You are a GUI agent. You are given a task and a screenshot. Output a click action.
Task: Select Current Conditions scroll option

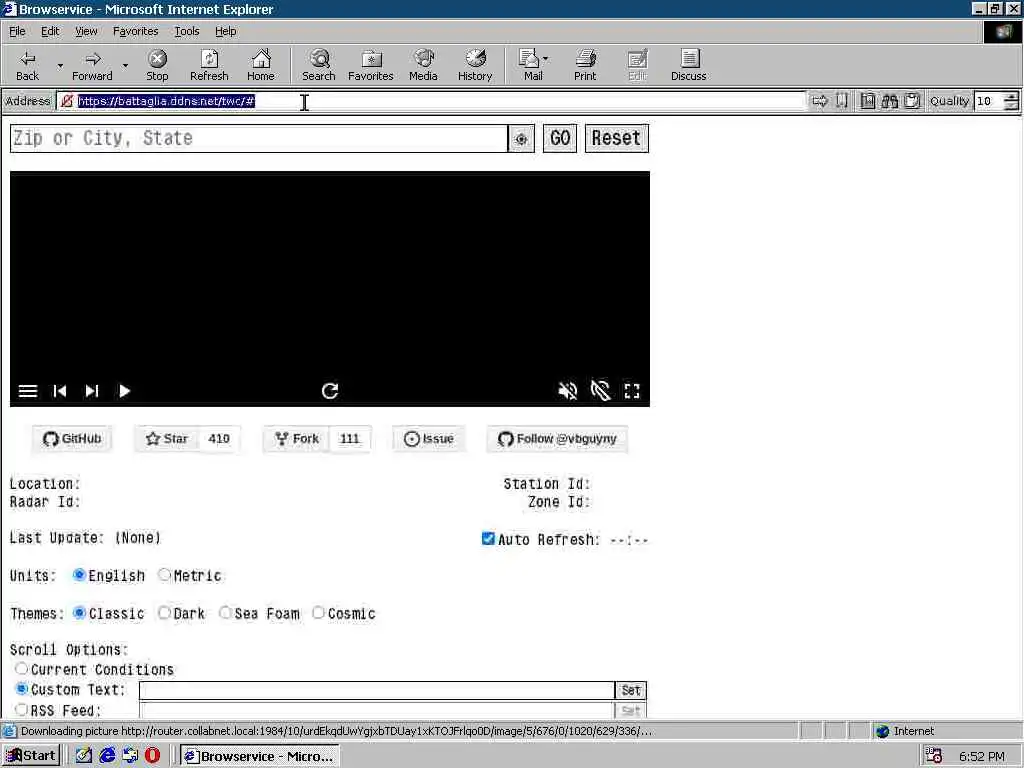coord(22,669)
